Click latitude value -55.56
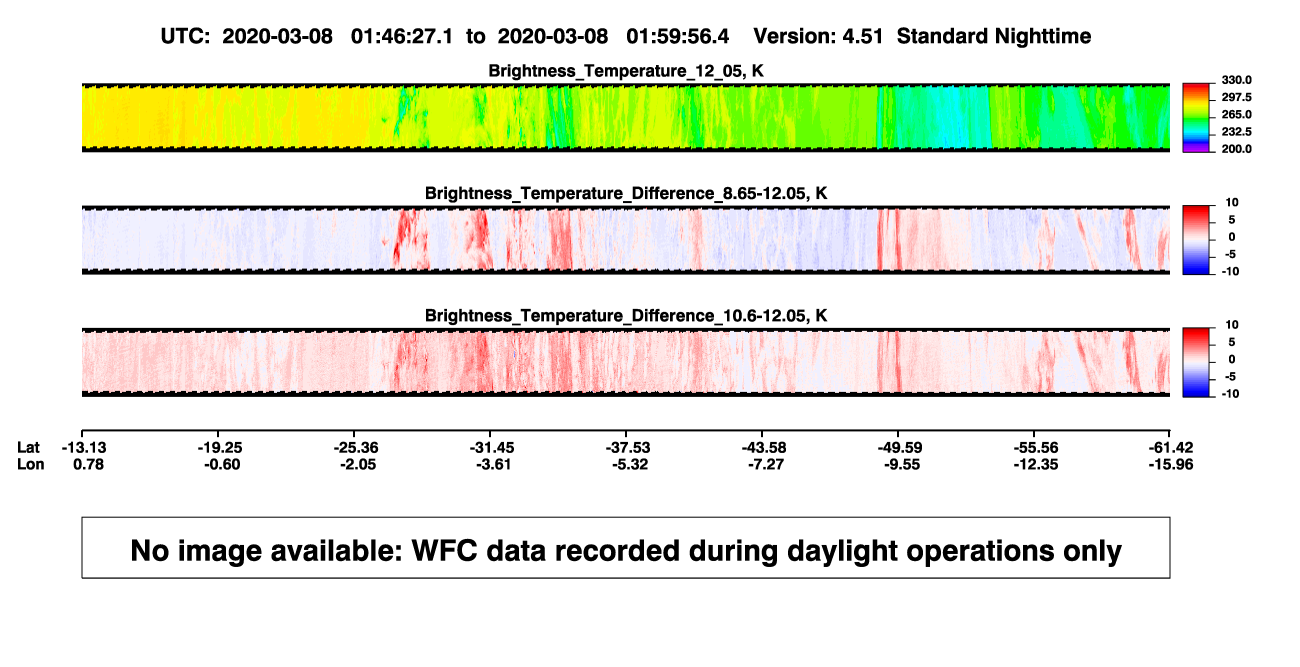Viewport: 1300px width, 667px height. [1037, 447]
